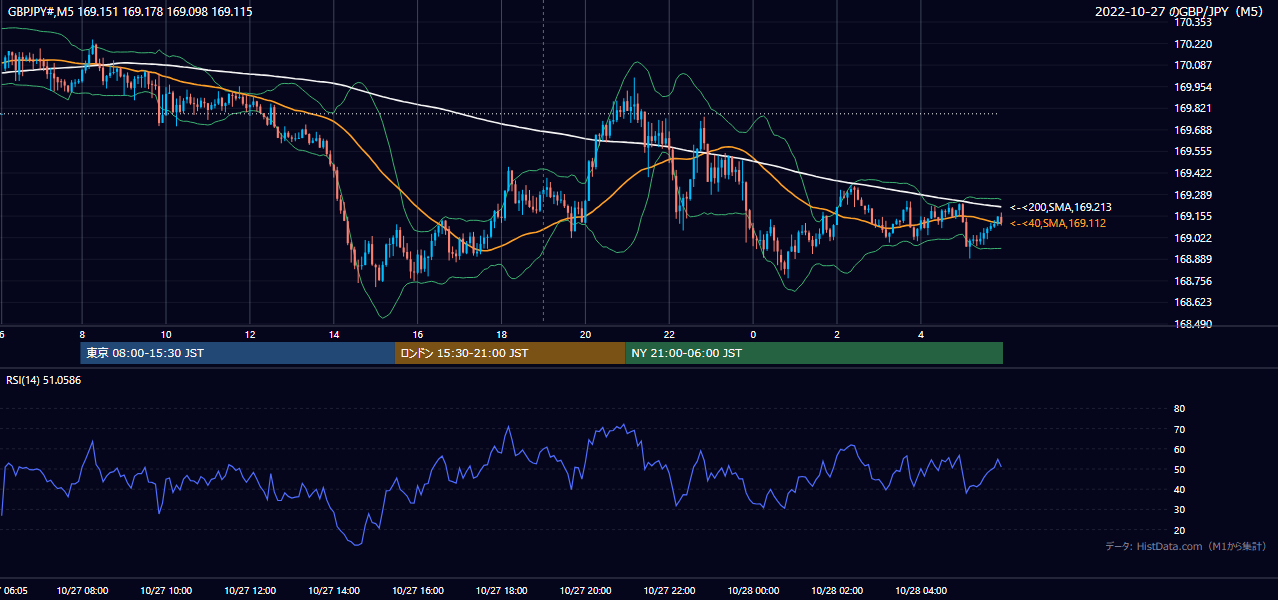Click price axis value 169.688
The image size is (1278, 600).
1193,130
